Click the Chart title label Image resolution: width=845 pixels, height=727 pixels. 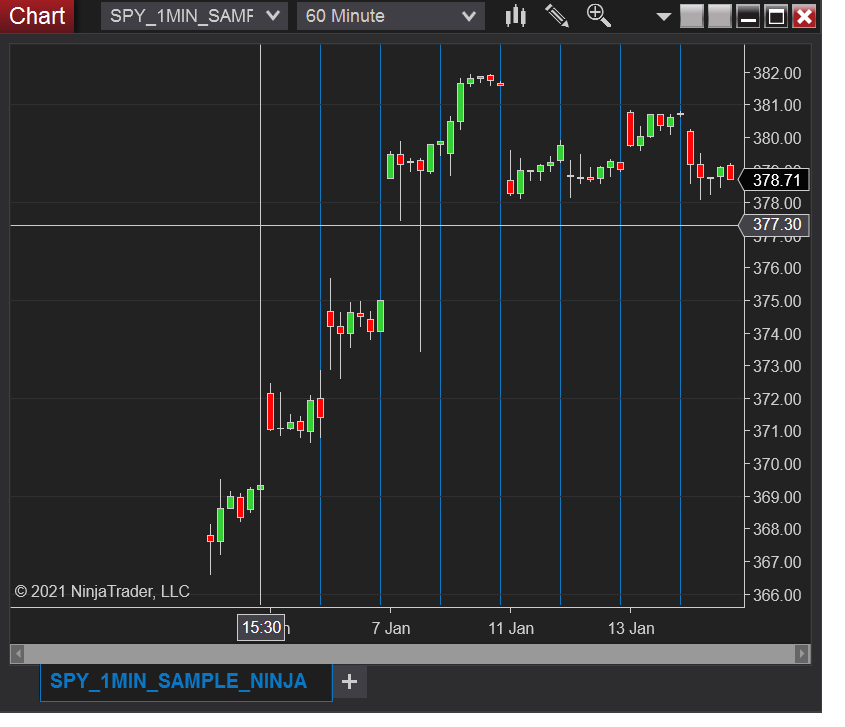(x=37, y=16)
